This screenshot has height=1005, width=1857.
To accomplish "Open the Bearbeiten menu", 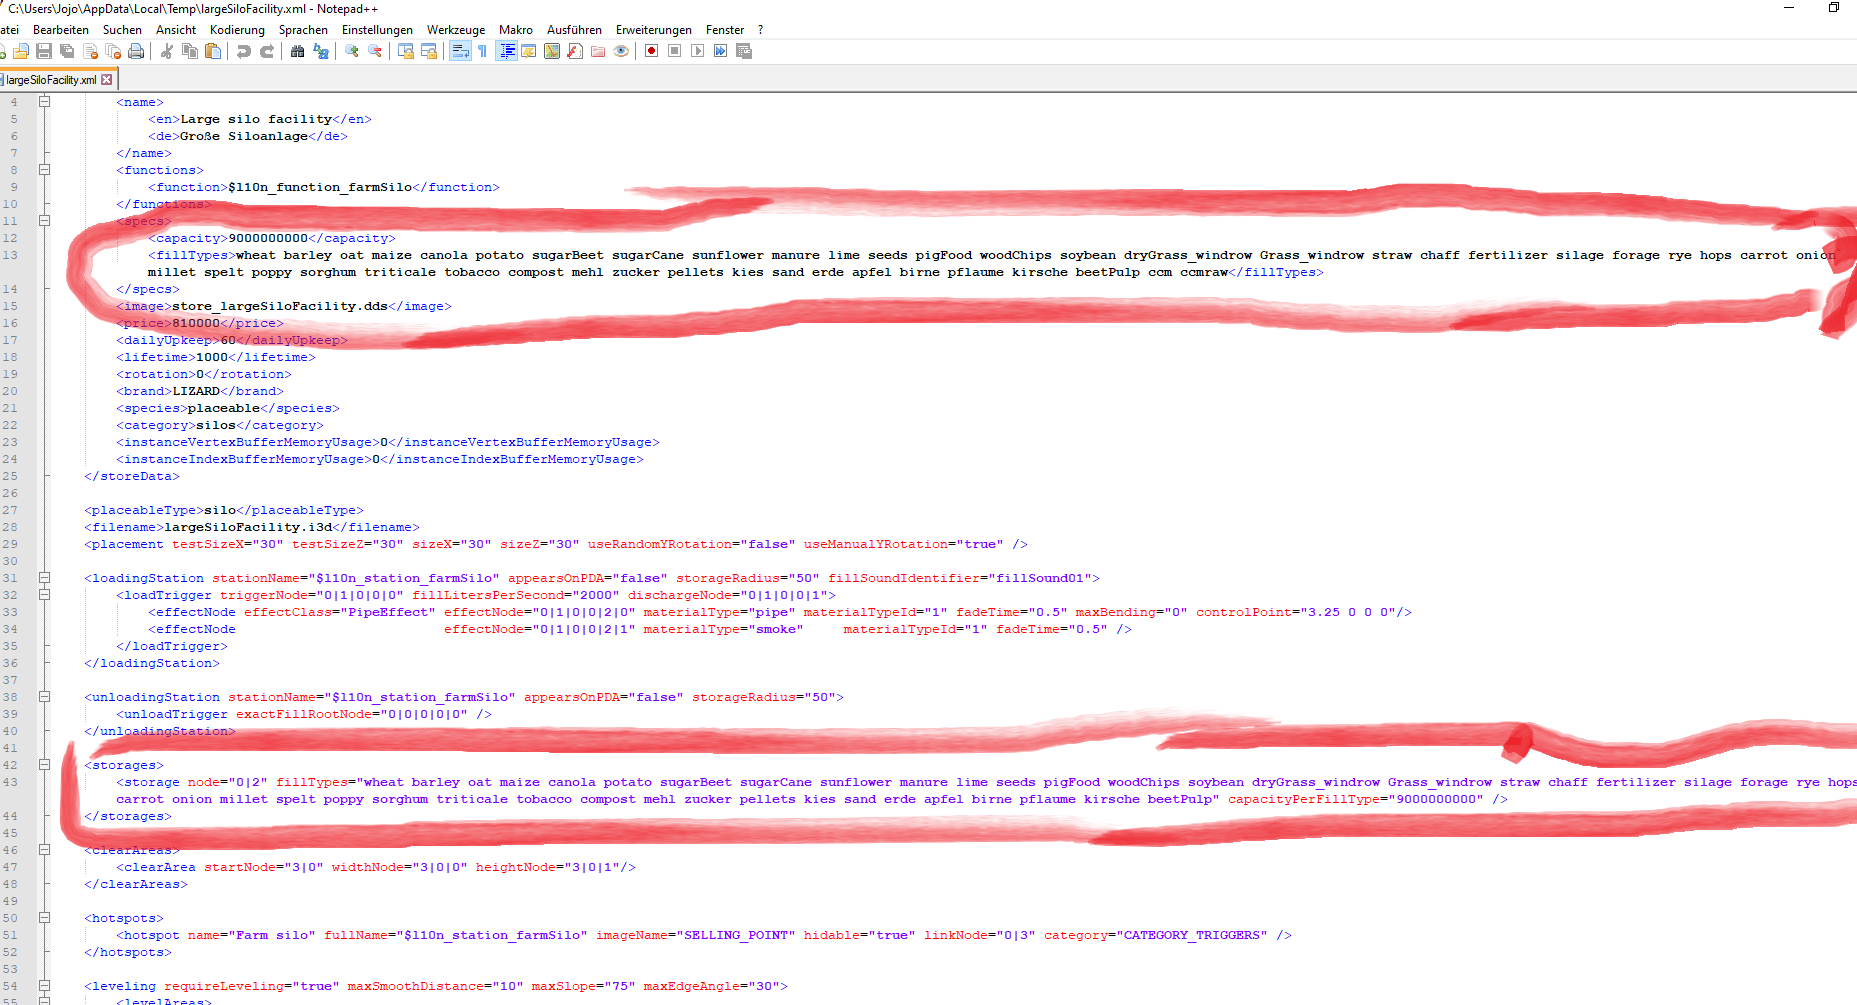I will (x=61, y=30).
